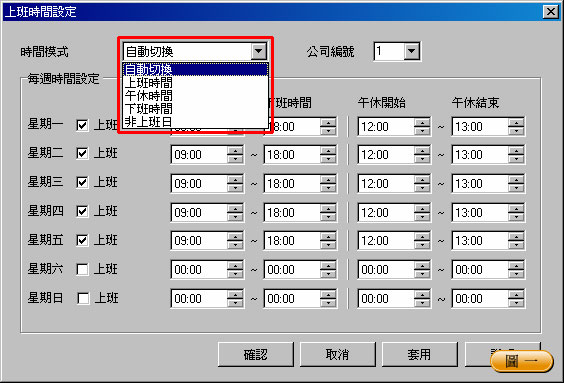
Task: Increase 星期四 午休開始 with up arrow
Action: pyautogui.click(x=422, y=209)
